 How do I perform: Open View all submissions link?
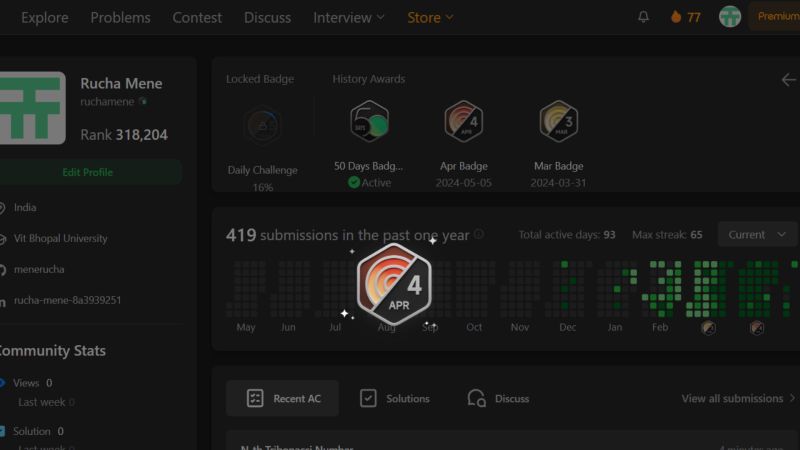coord(738,398)
